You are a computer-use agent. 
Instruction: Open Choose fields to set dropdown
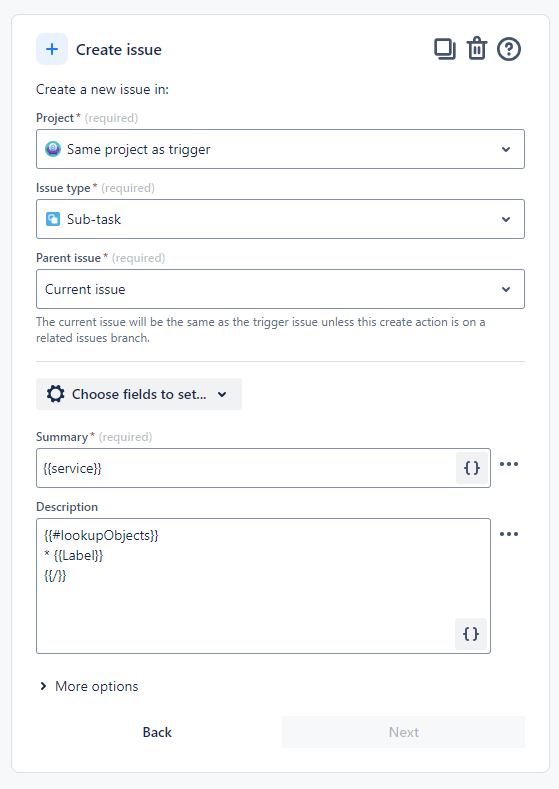tap(139, 394)
